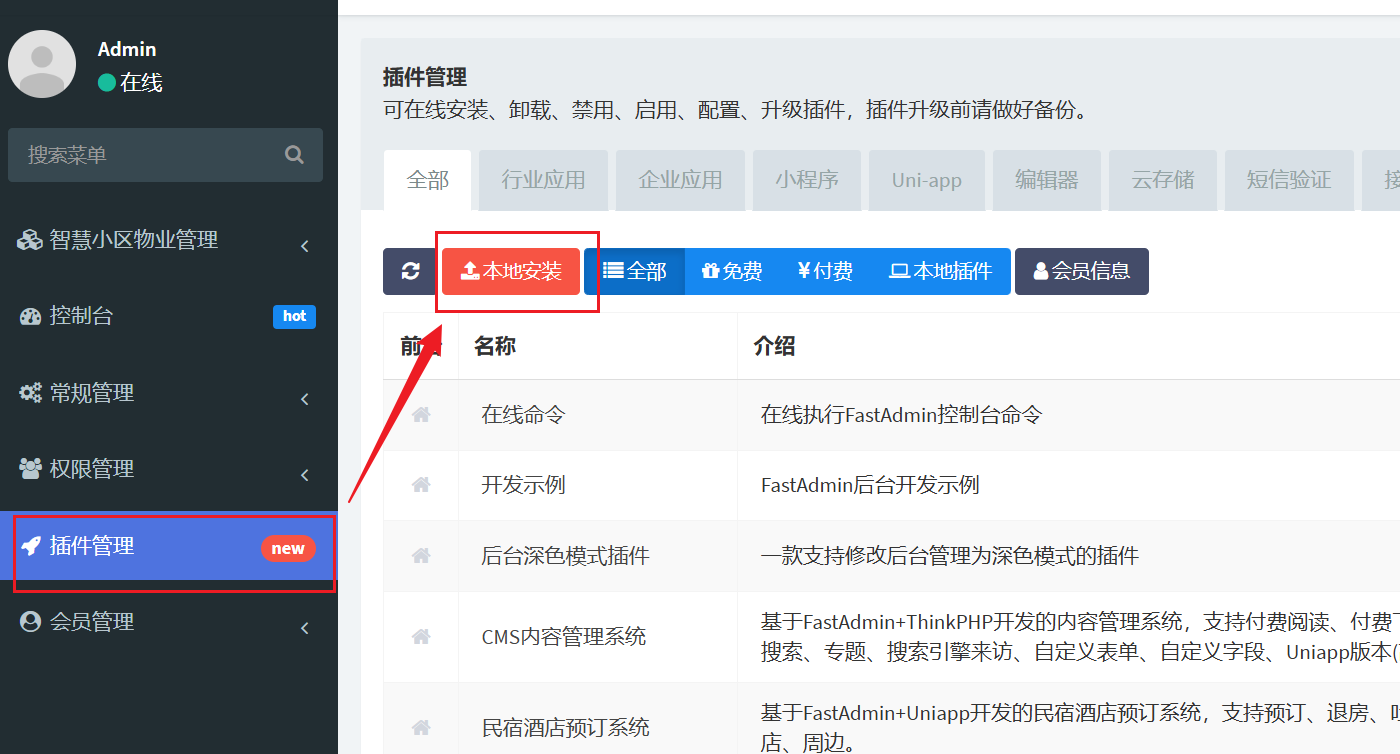Open the 会员信息 button
Viewport: 1400px width, 754px height.
(1081, 271)
